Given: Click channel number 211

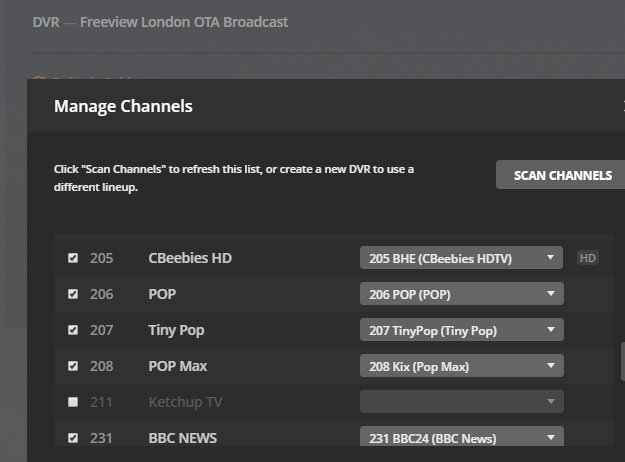Looking at the screenshot, I should 101,402.
